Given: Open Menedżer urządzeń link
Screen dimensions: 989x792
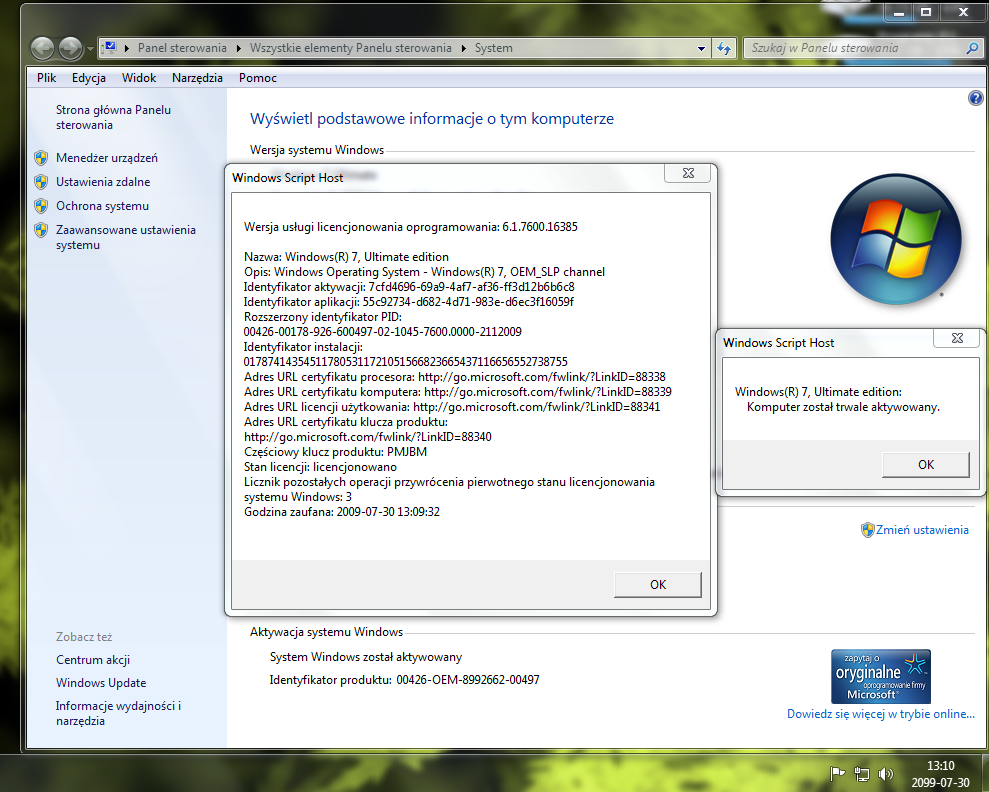Looking at the screenshot, I should [107, 158].
